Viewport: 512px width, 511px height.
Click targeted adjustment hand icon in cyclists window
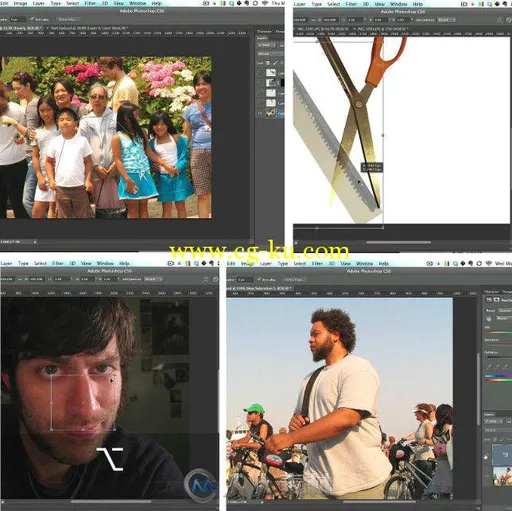(x=488, y=319)
